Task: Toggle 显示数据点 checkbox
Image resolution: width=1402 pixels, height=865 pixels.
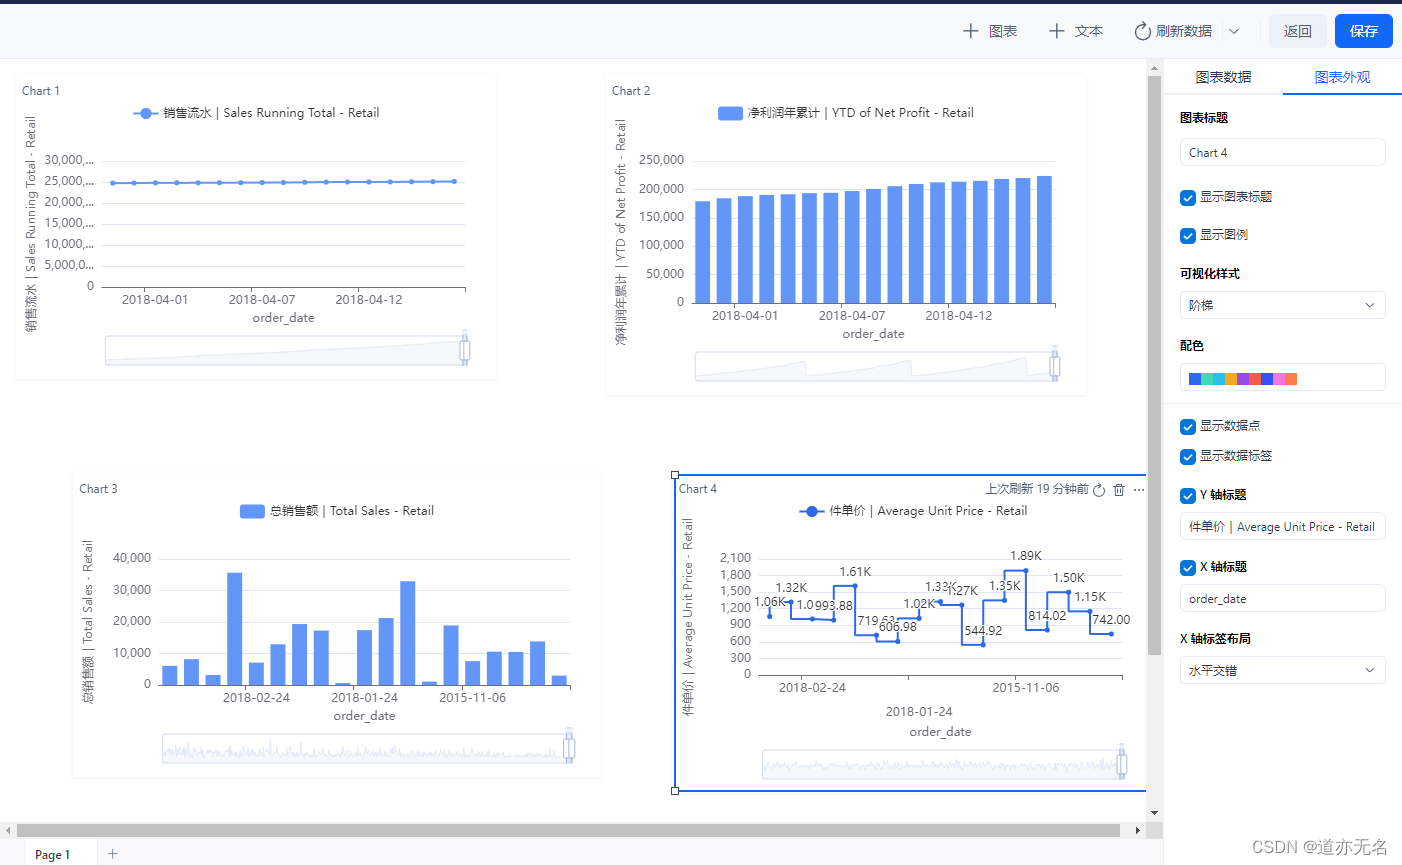Action: click(1188, 426)
